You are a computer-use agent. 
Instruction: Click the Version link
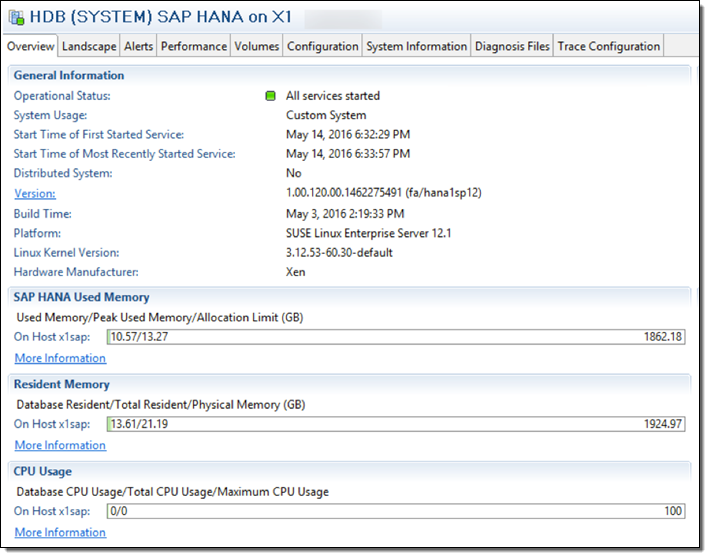click(34, 193)
